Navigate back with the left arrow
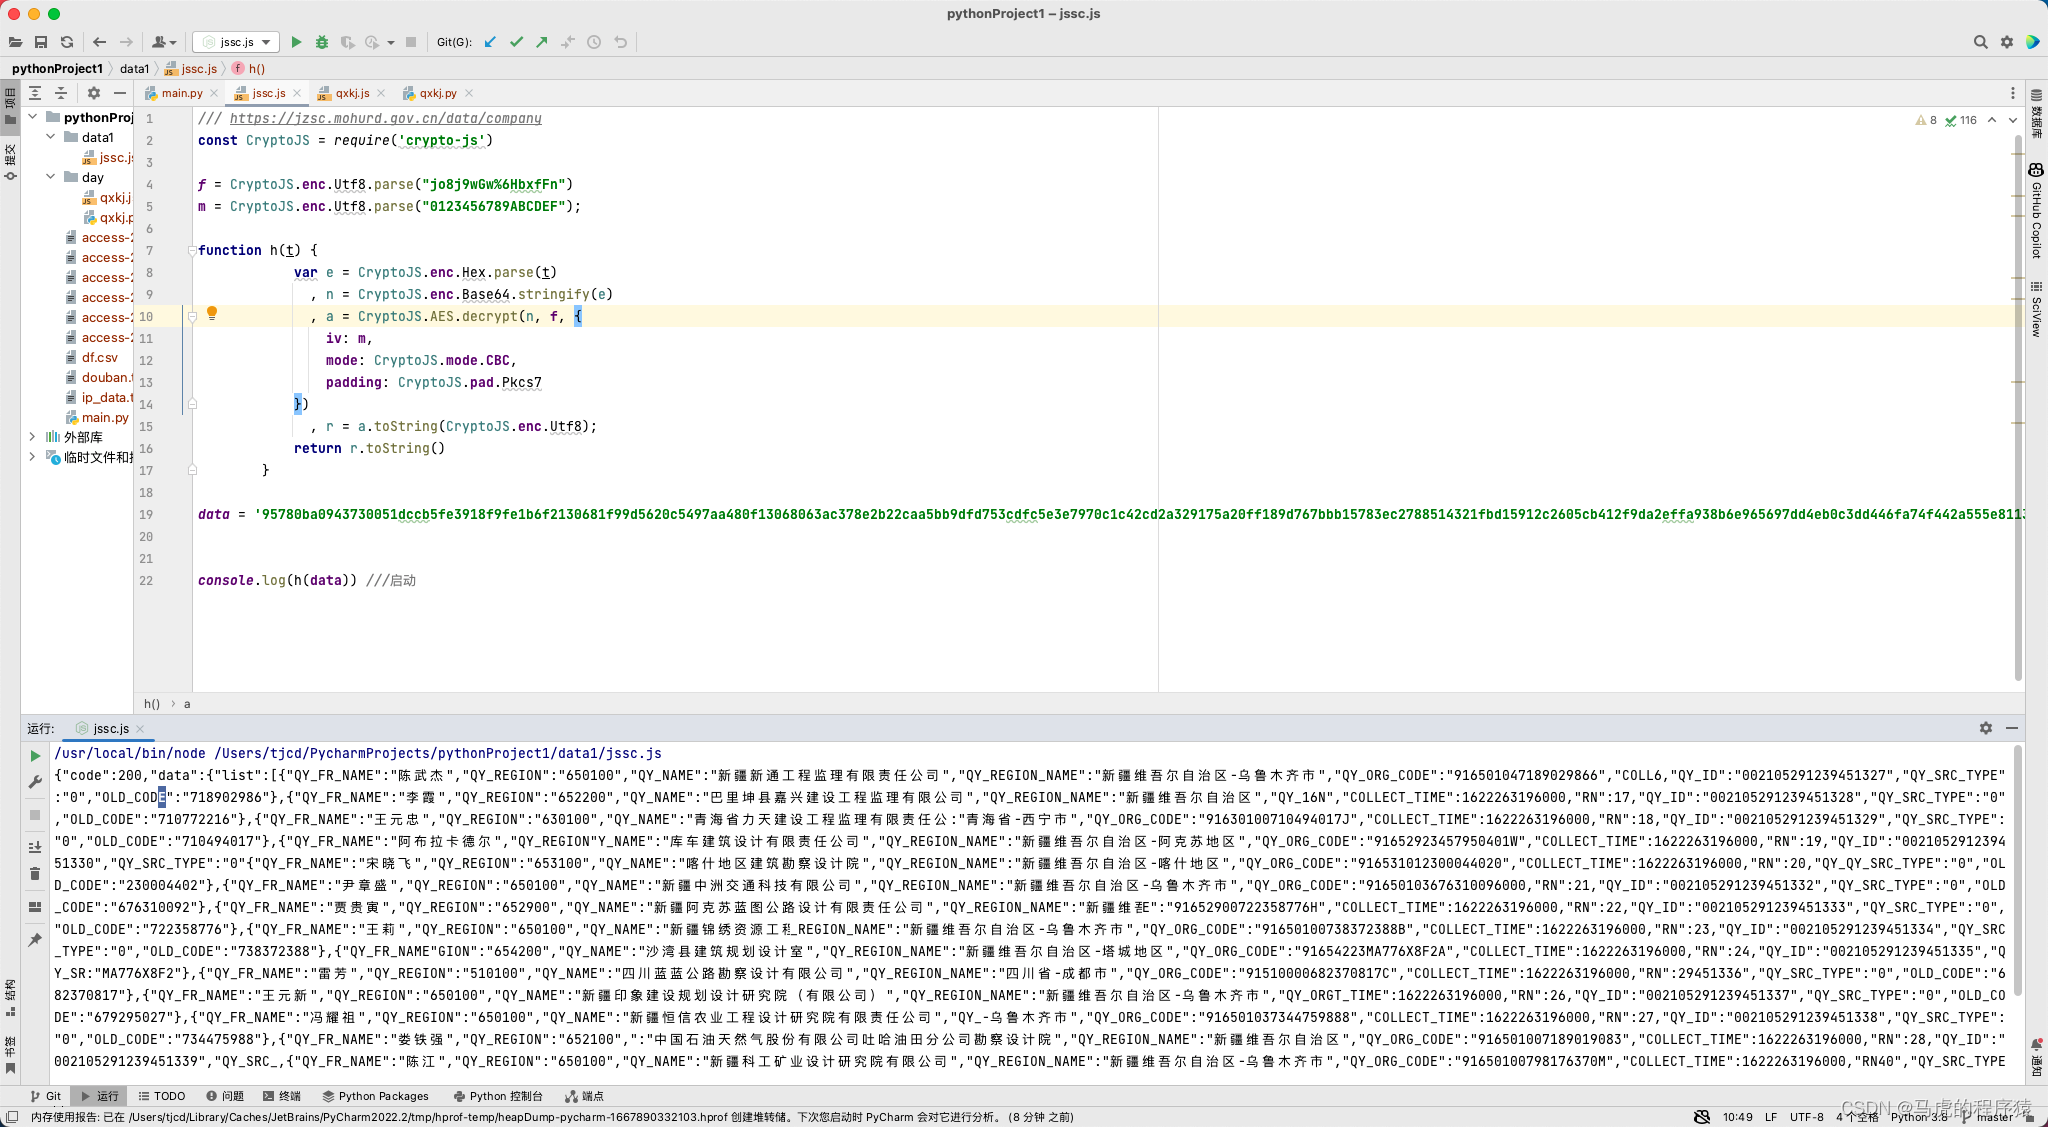This screenshot has height=1127, width=2048. (99, 42)
